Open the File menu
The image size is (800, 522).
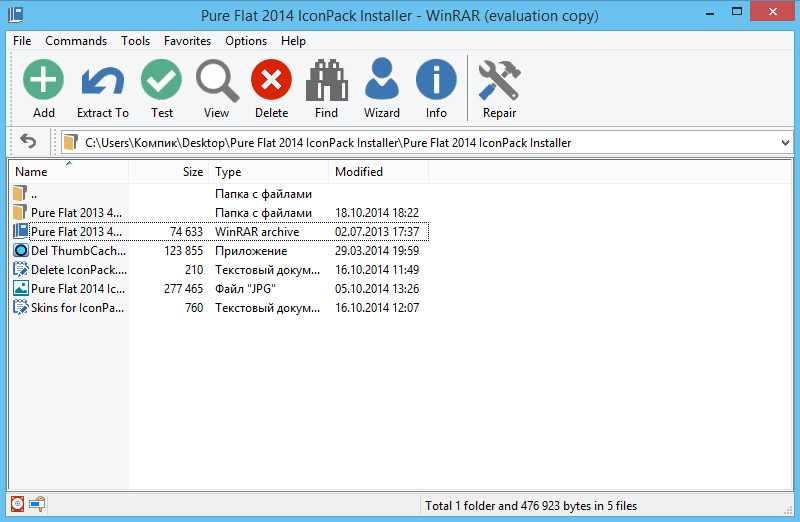22,41
